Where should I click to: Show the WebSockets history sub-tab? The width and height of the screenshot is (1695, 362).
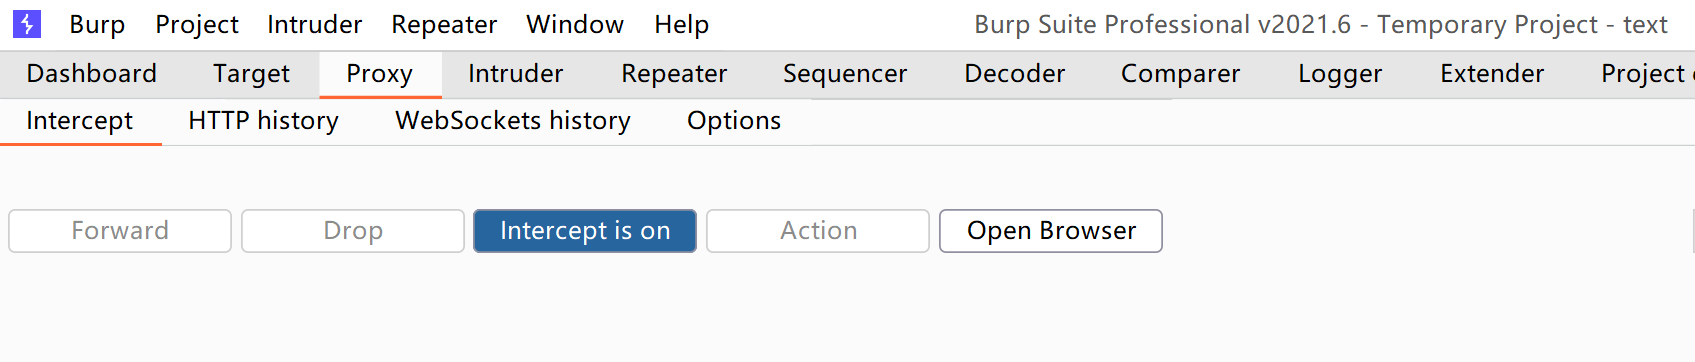(513, 121)
